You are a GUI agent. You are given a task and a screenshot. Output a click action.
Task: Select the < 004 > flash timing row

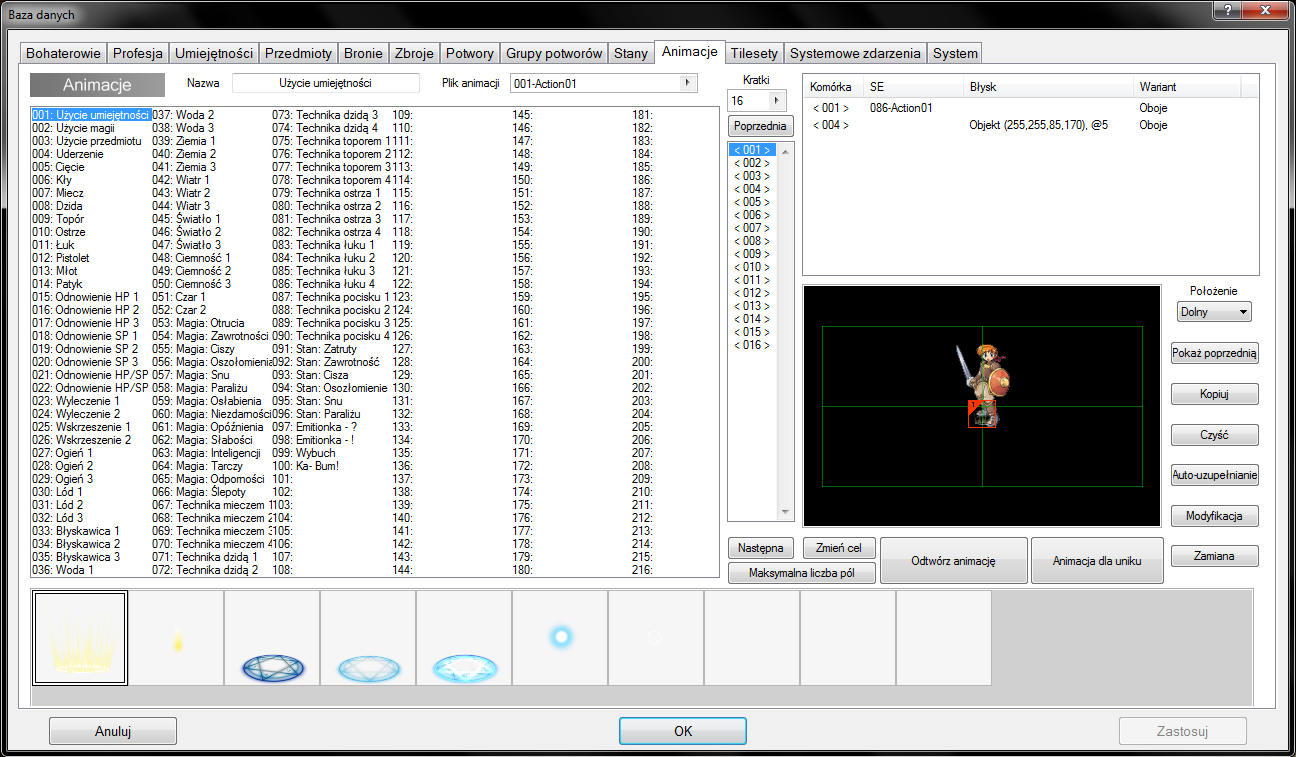click(1030, 125)
